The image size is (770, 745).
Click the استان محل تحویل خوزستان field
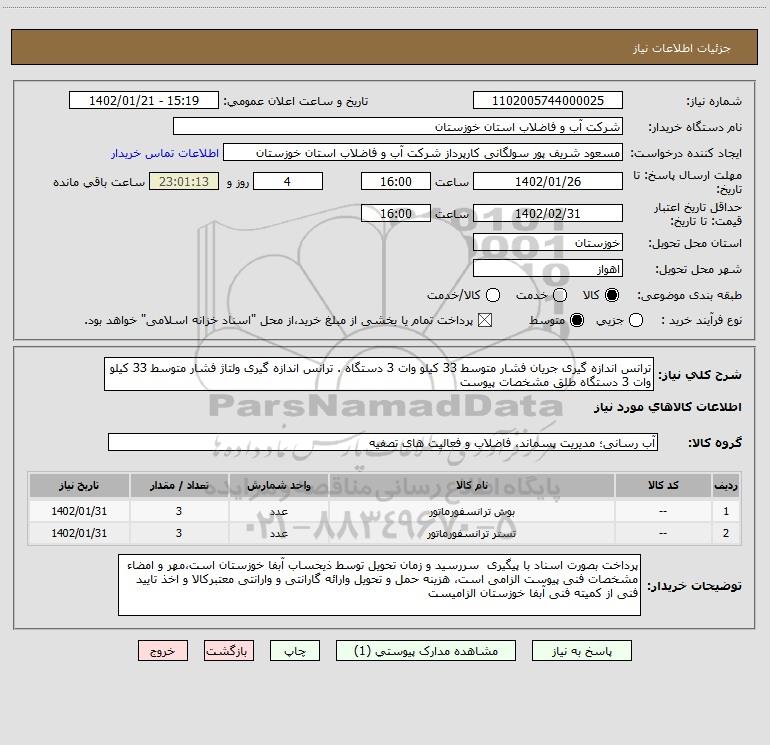[x=548, y=243]
